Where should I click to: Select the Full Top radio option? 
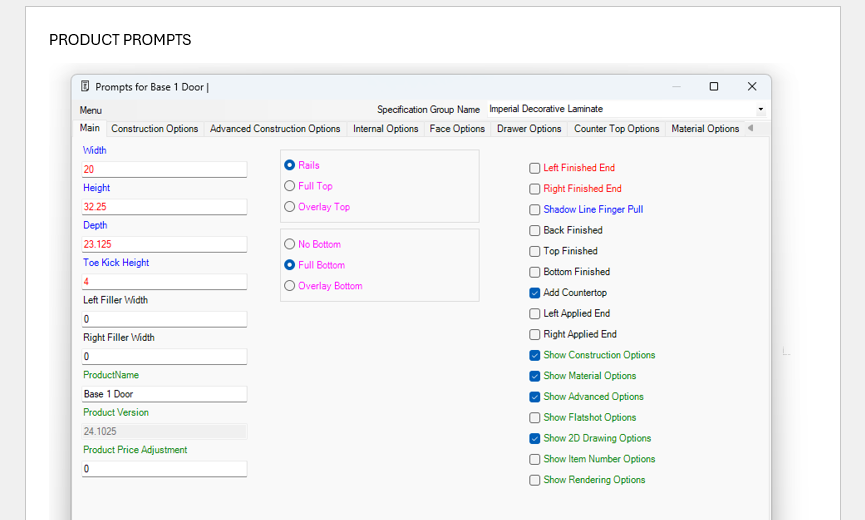tap(290, 186)
